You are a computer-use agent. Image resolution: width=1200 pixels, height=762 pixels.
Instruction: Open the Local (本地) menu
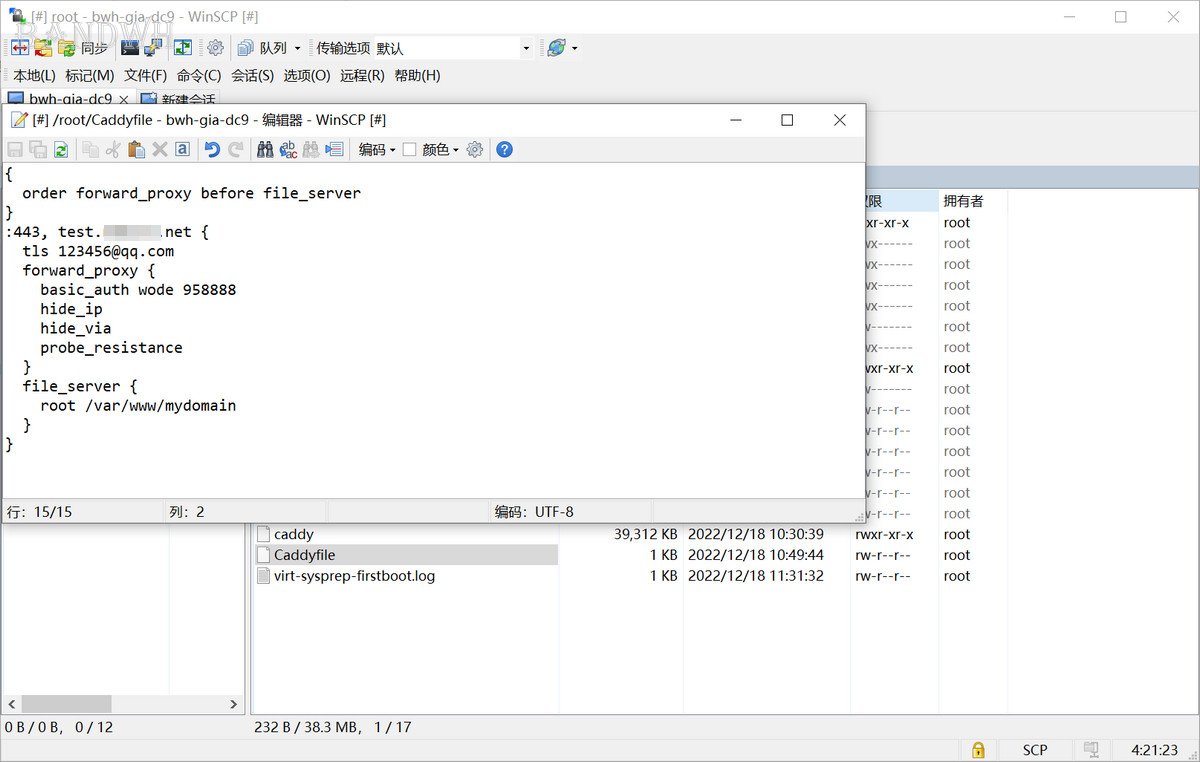coord(34,75)
